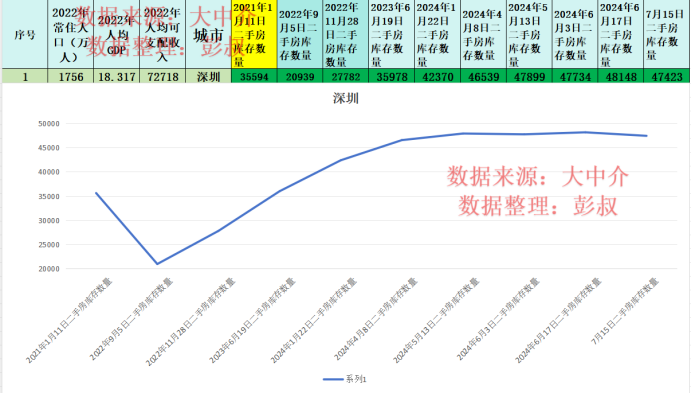Screen dimensions: 691x393
Task: Select the cell showing 42370
Action: (438, 76)
